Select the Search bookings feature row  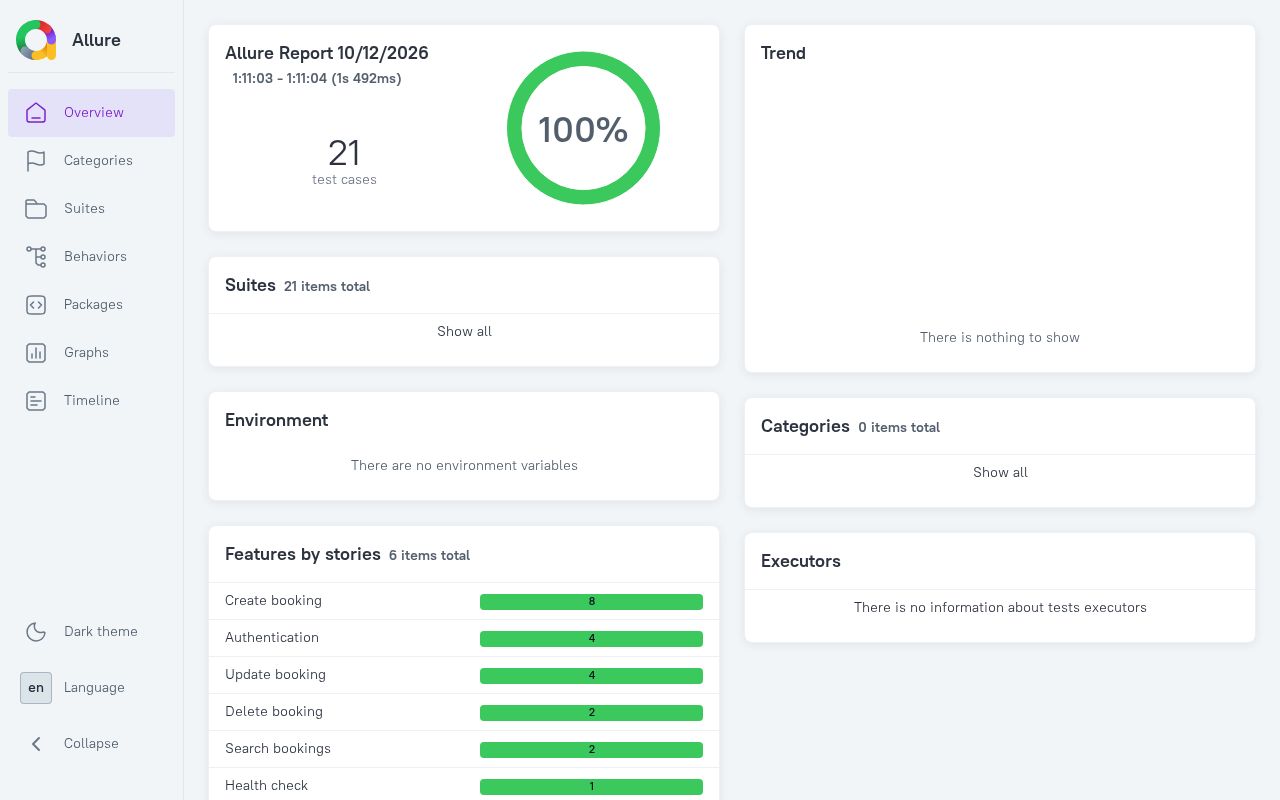(464, 749)
